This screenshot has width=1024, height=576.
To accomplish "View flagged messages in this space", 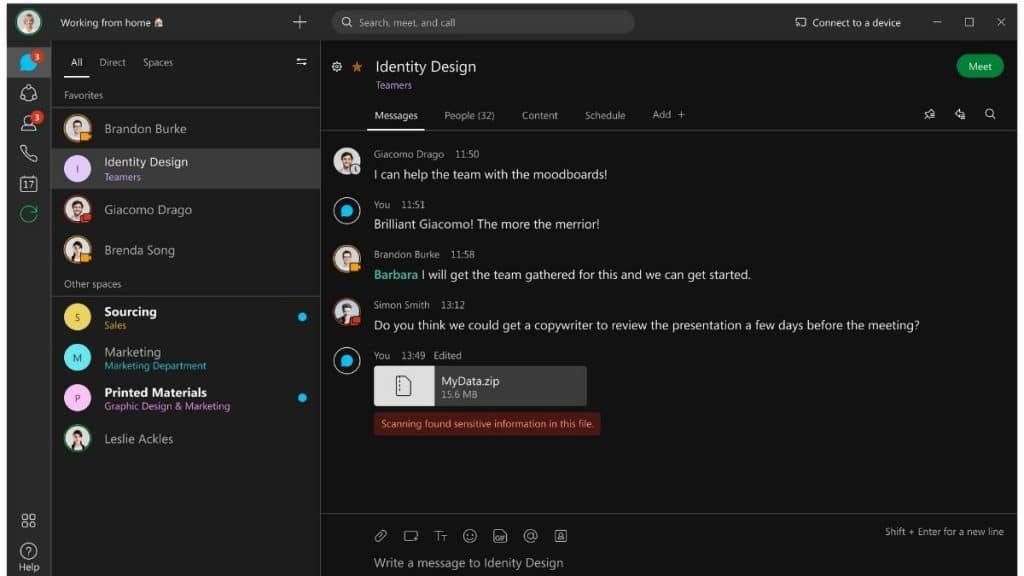I will tap(960, 114).
